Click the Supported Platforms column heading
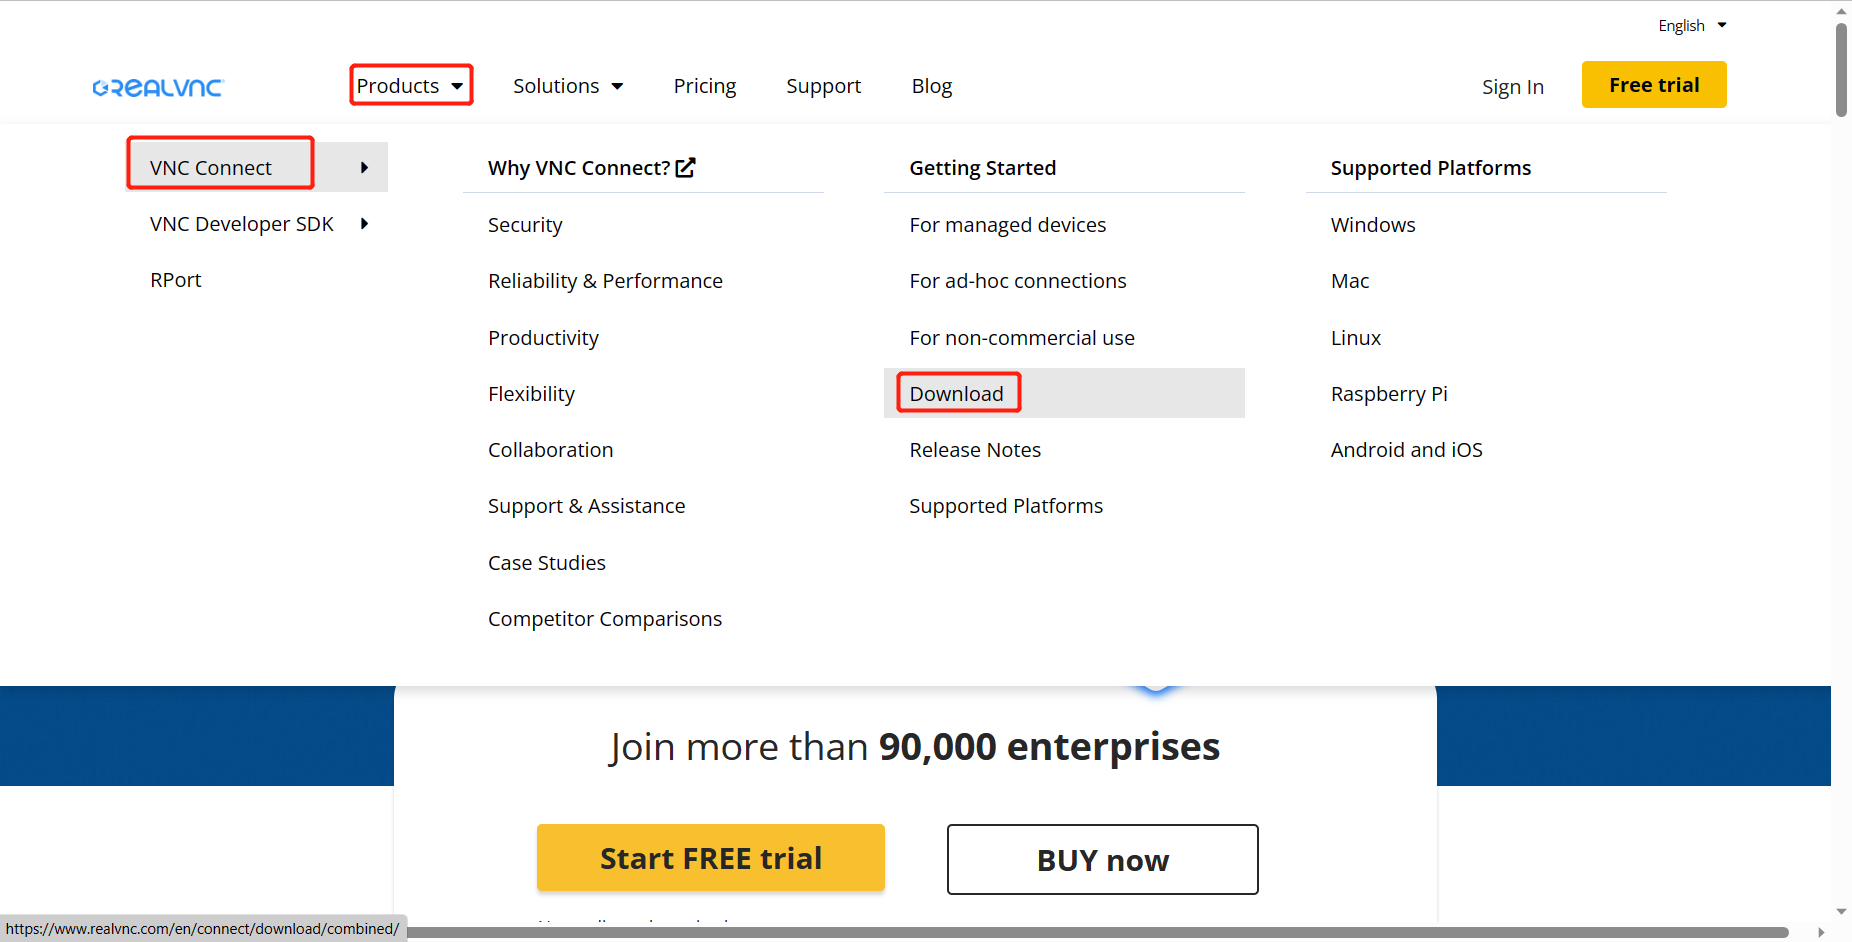1852x942 pixels. point(1431,168)
